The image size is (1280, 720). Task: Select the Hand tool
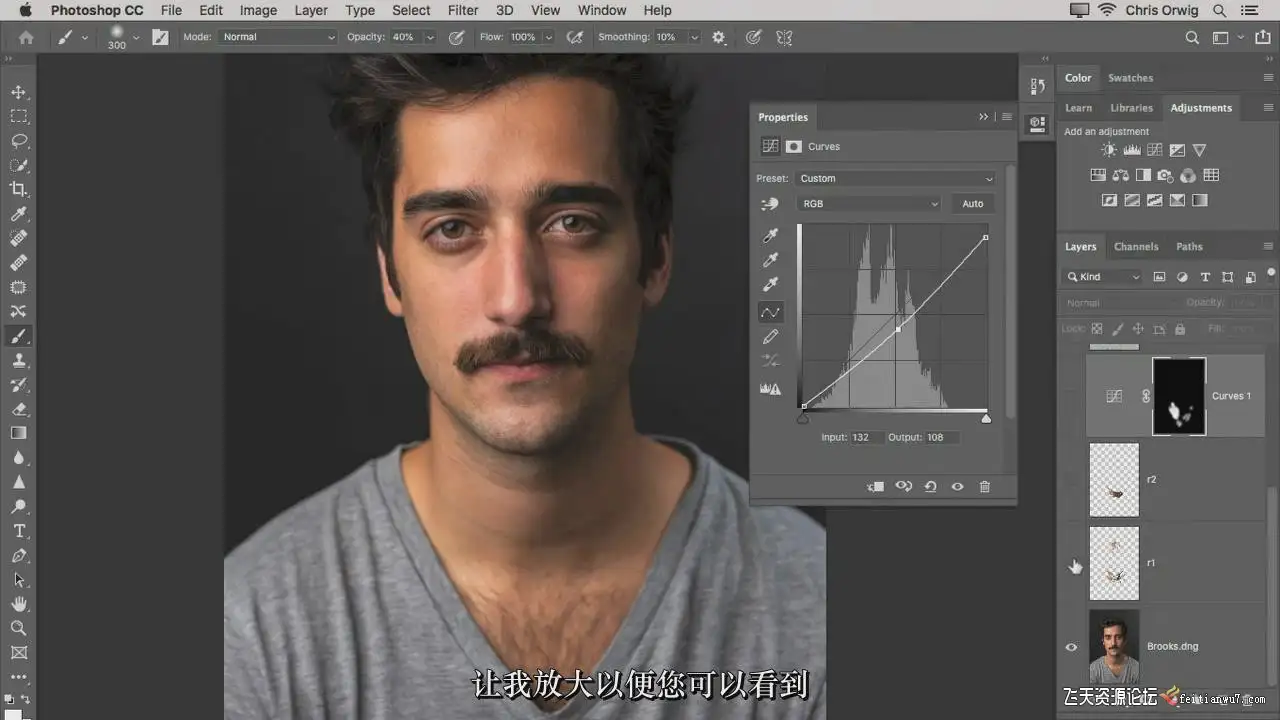(18, 604)
